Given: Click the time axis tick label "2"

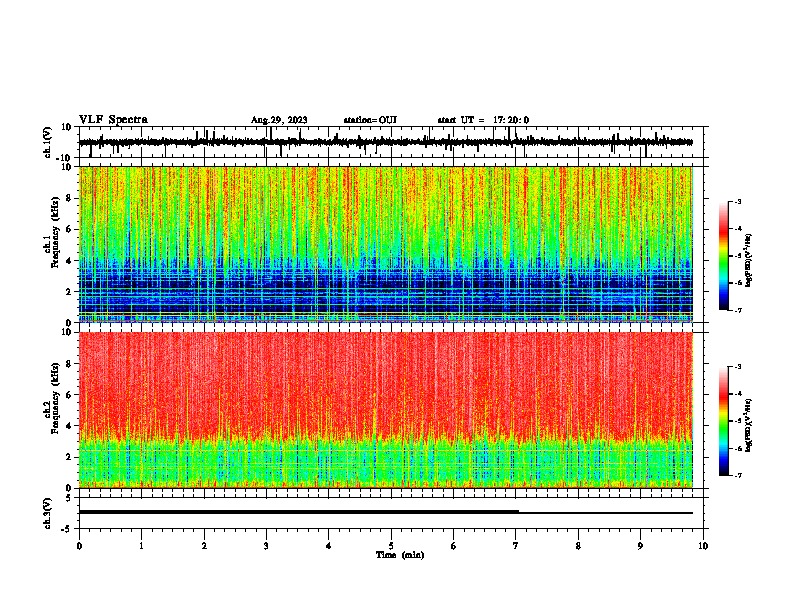Looking at the screenshot, I should [x=204, y=546].
